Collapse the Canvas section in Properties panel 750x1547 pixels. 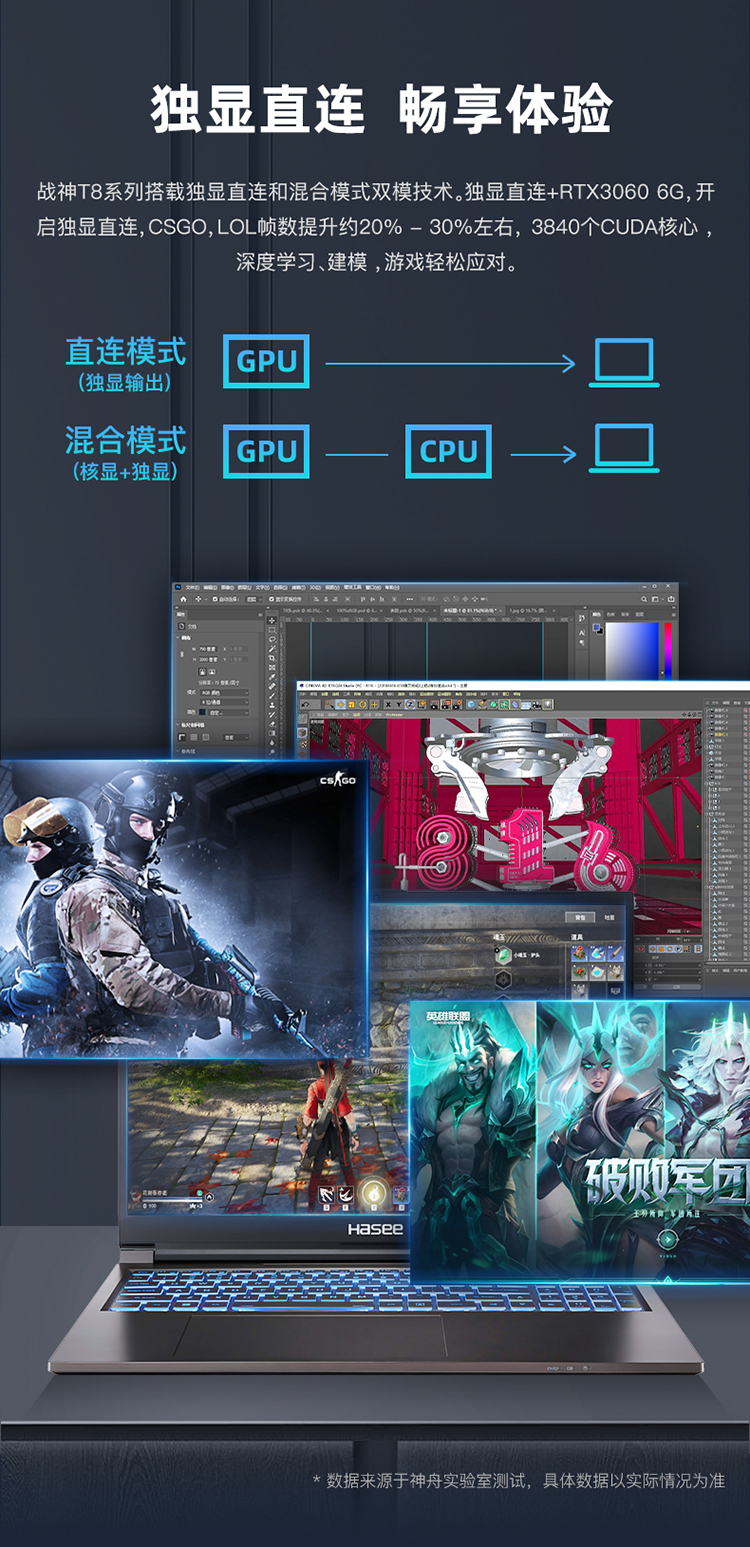pyautogui.click(x=178, y=638)
